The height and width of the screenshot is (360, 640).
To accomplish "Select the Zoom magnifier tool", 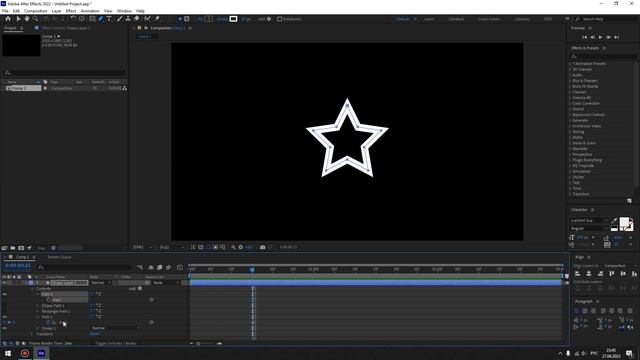I will 35,19.
